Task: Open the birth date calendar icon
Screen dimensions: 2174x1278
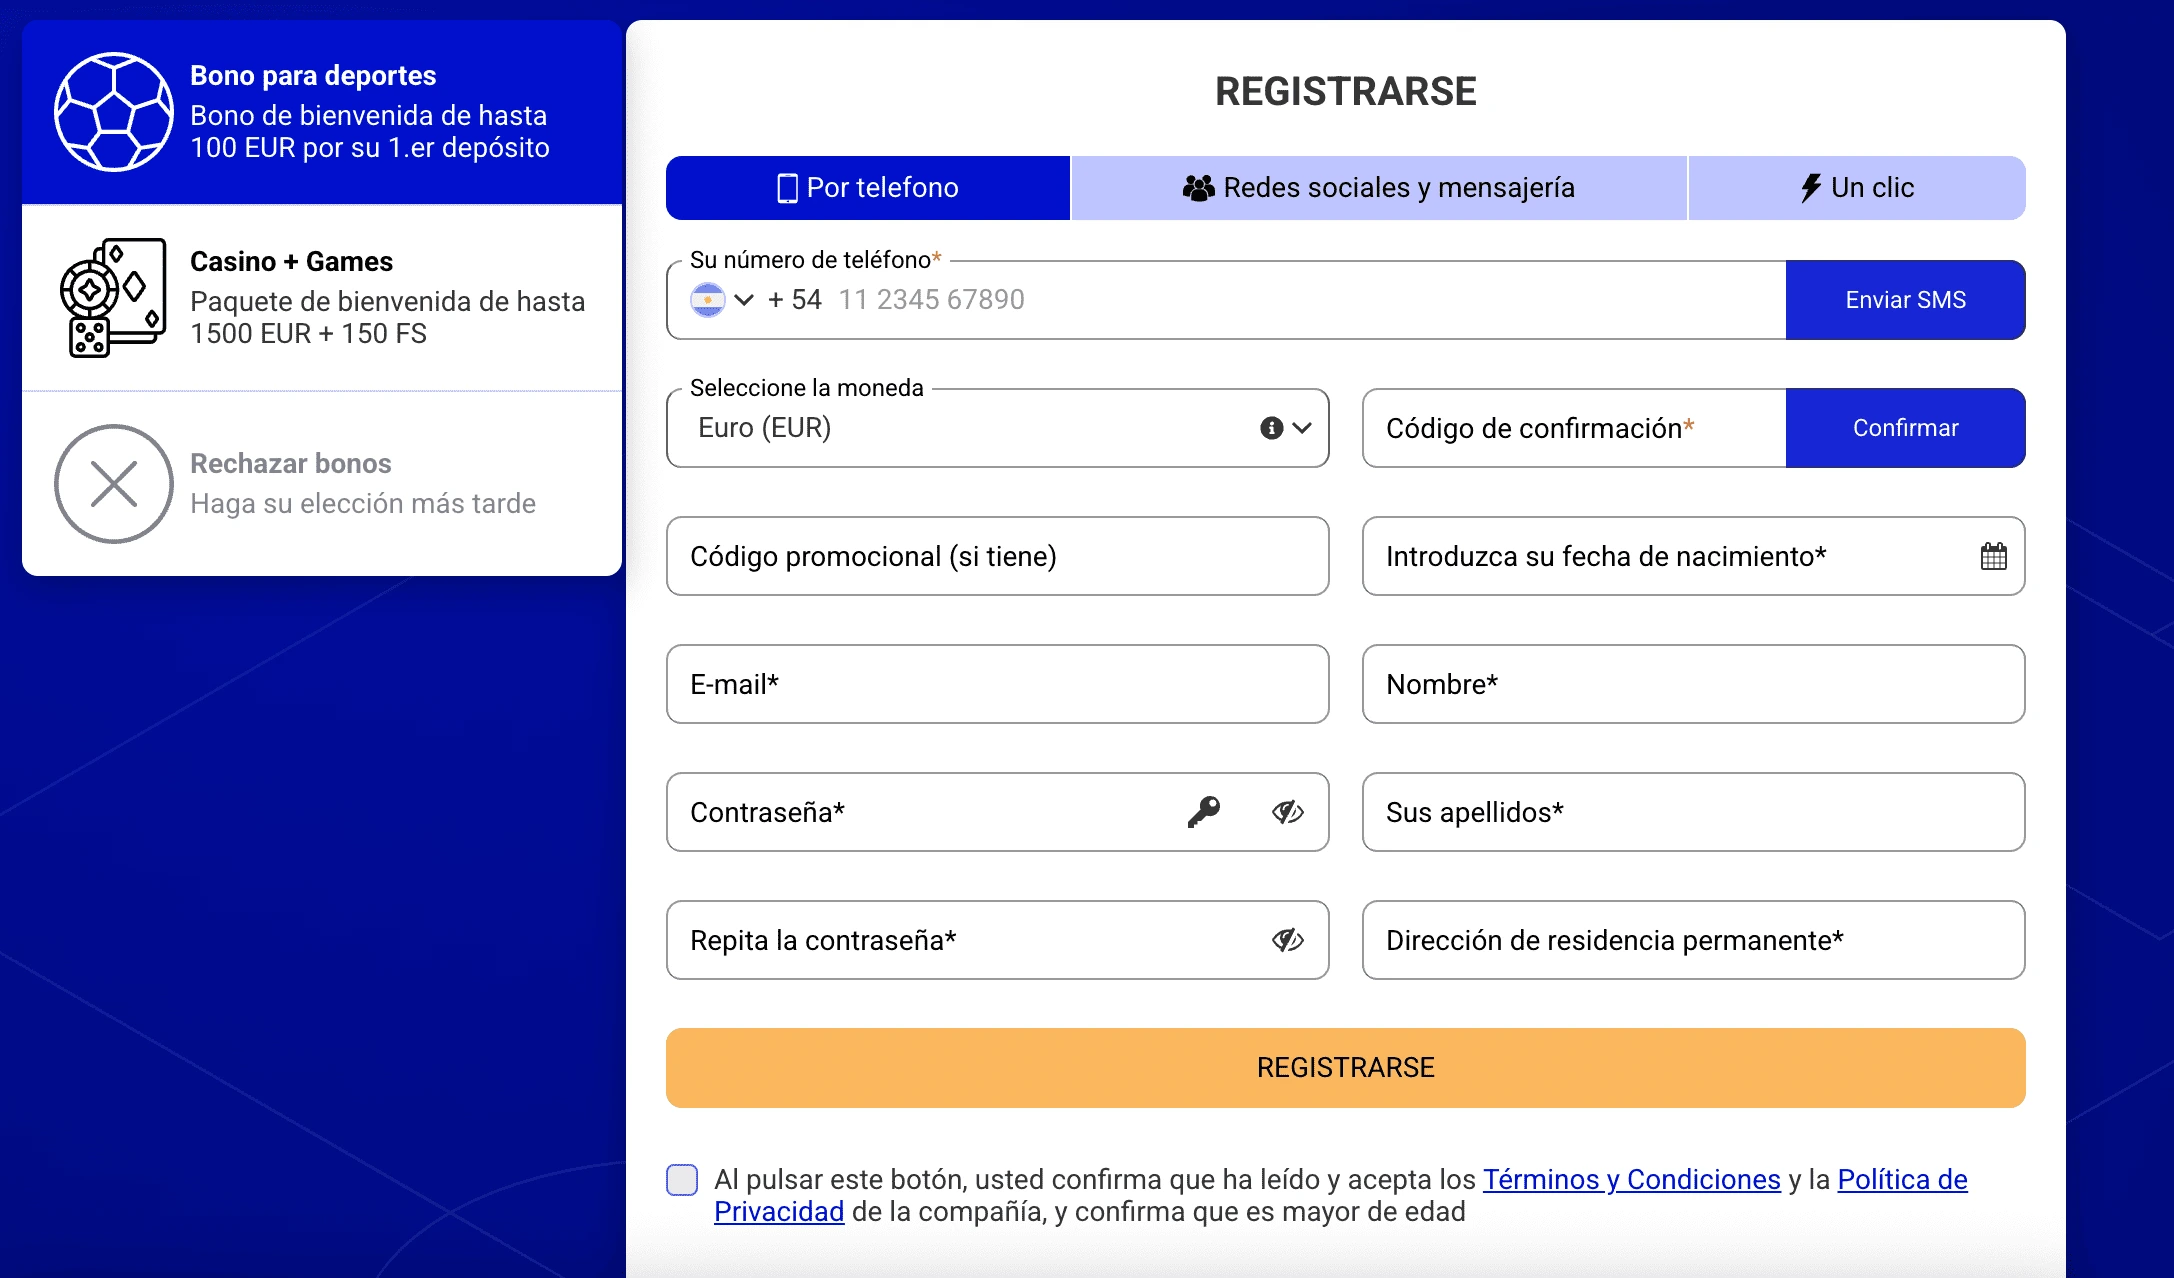Action: pos(1993,556)
